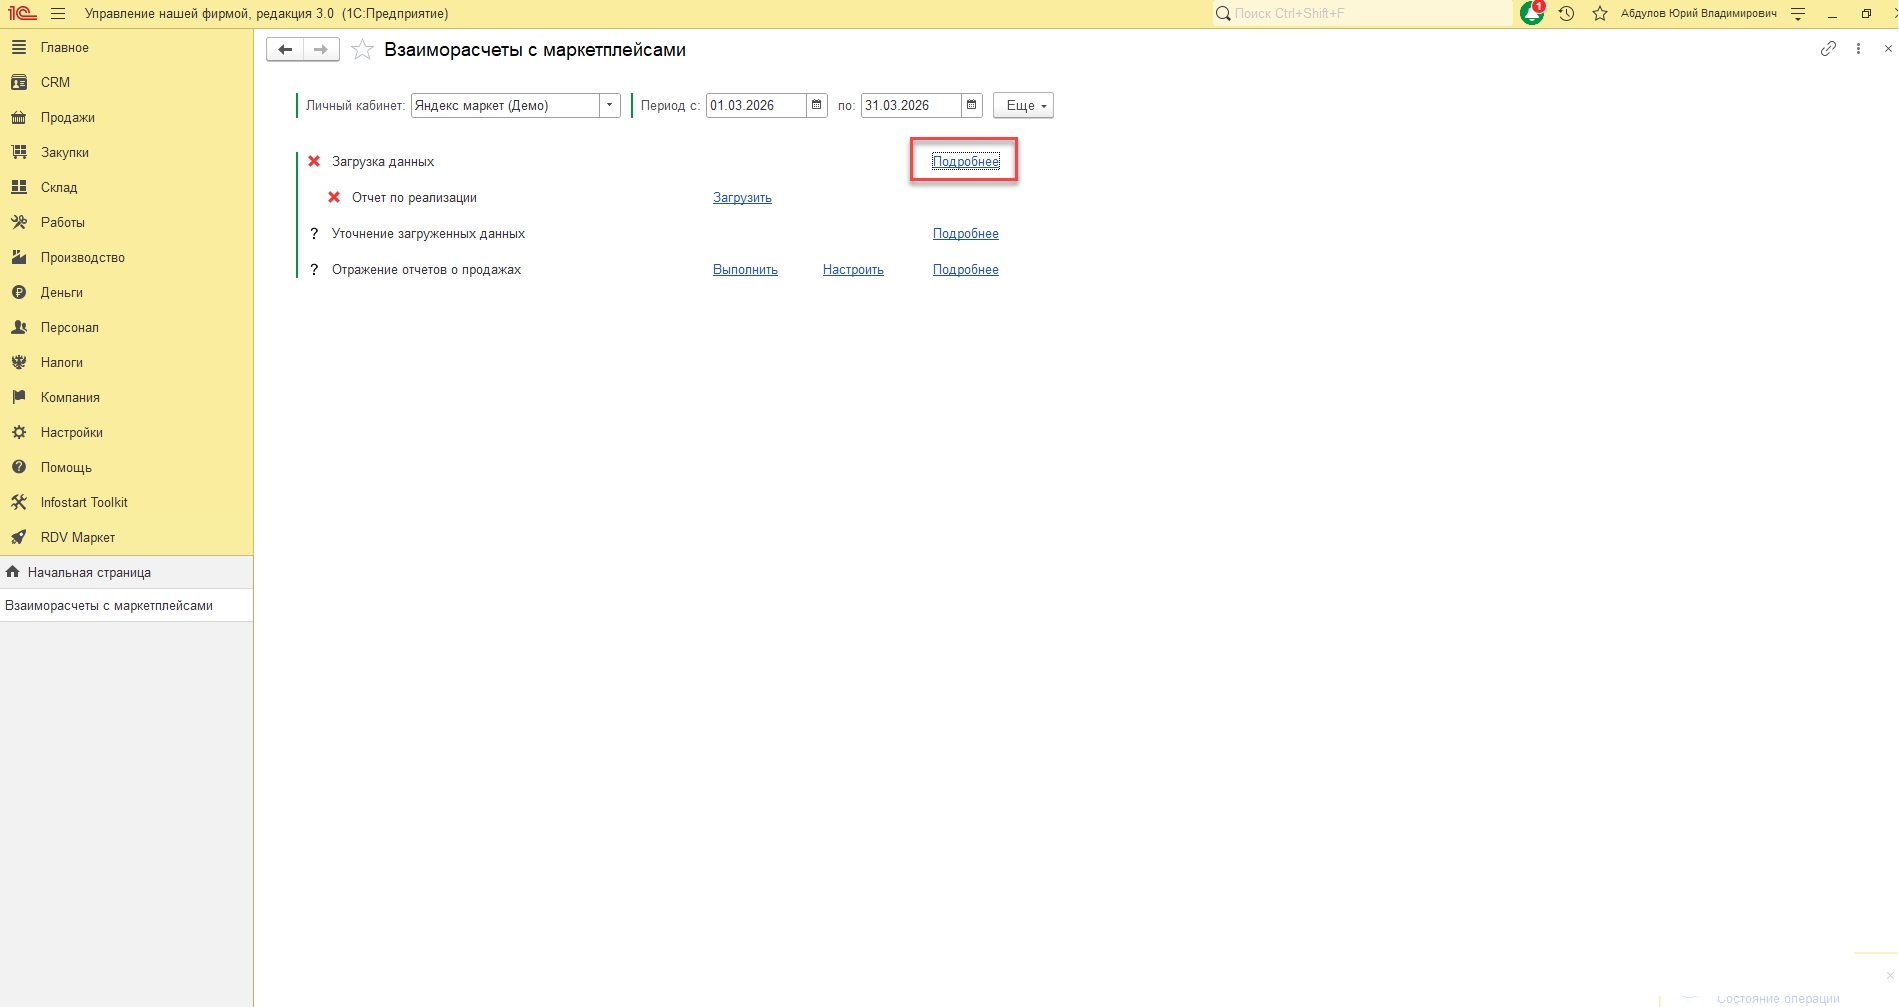Click the Работы tools icon

pyautogui.click(x=19, y=222)
